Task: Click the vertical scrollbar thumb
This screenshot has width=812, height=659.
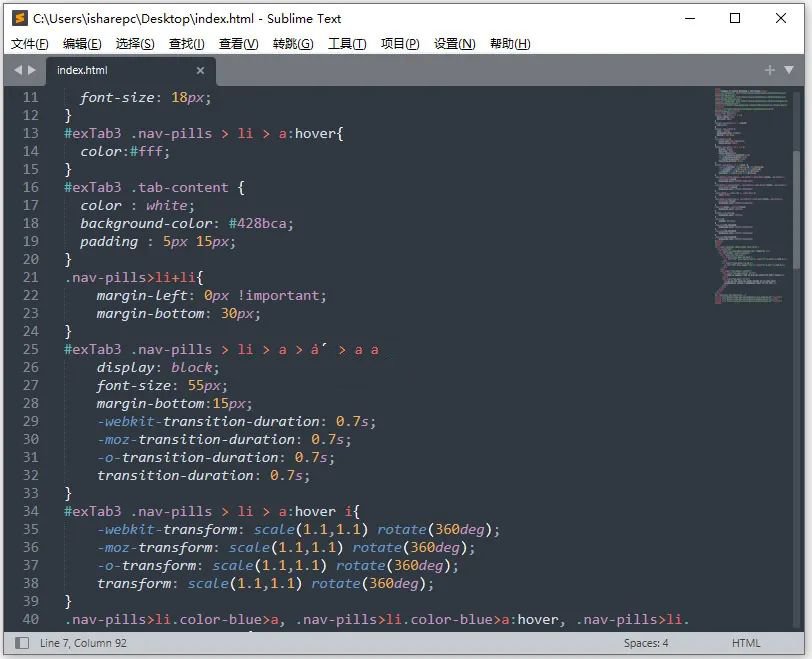Action: [x=796, y=210]
